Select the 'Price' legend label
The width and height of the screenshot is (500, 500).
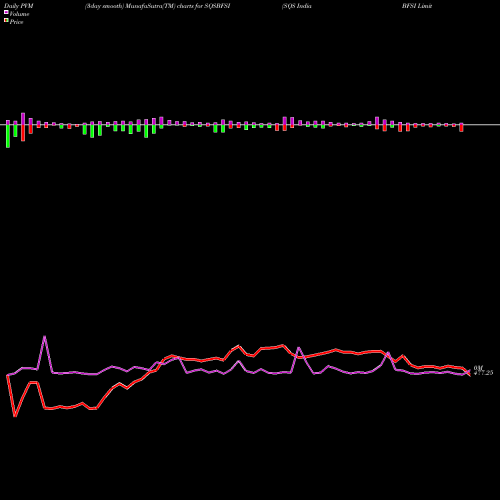16,22
